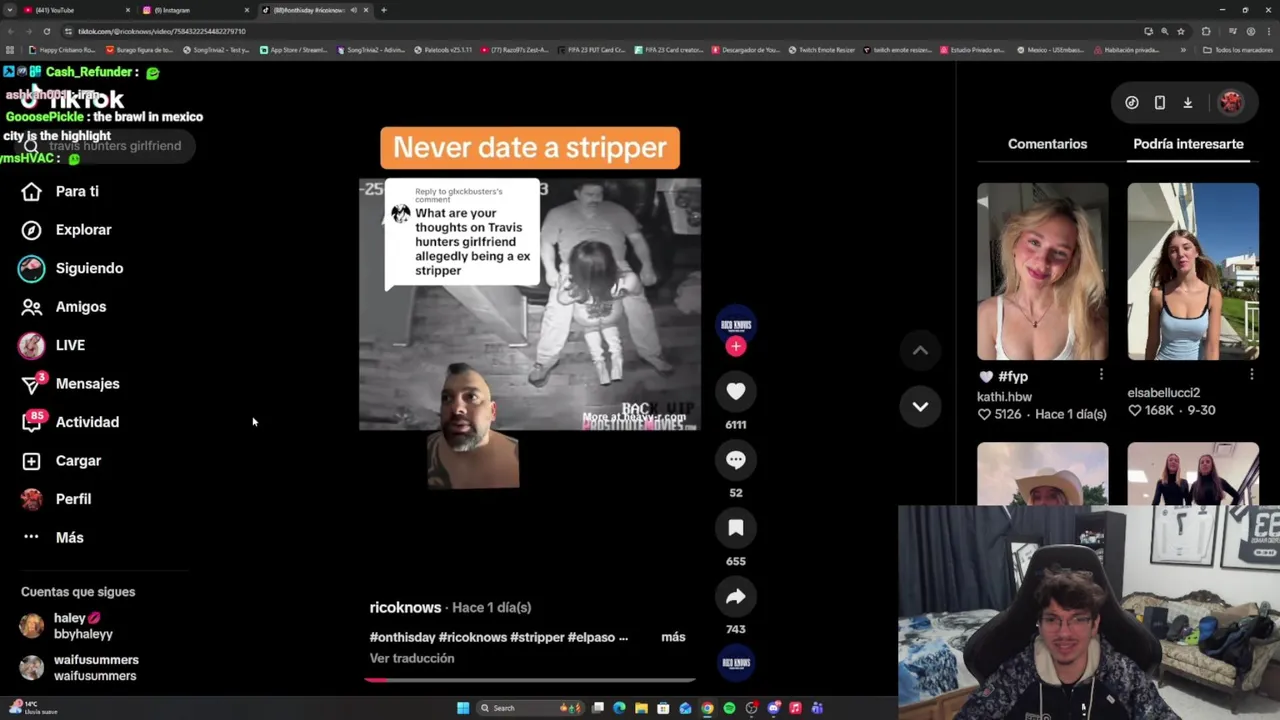
Task: Open the kathi.hbw account name
Action: tap(1004, 397)
